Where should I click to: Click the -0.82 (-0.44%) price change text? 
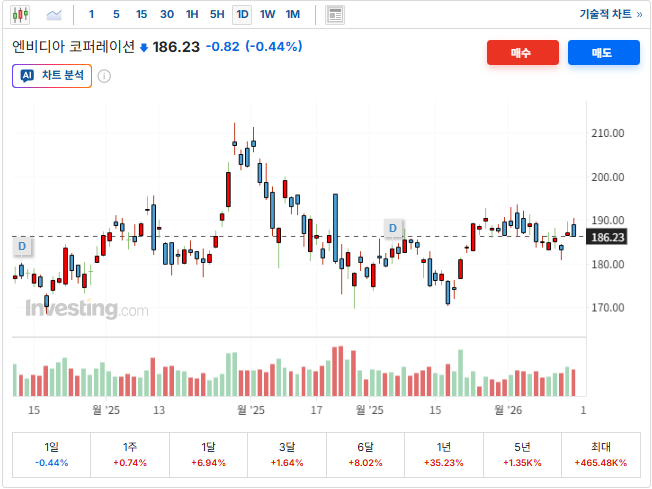[x=254, y=46]
